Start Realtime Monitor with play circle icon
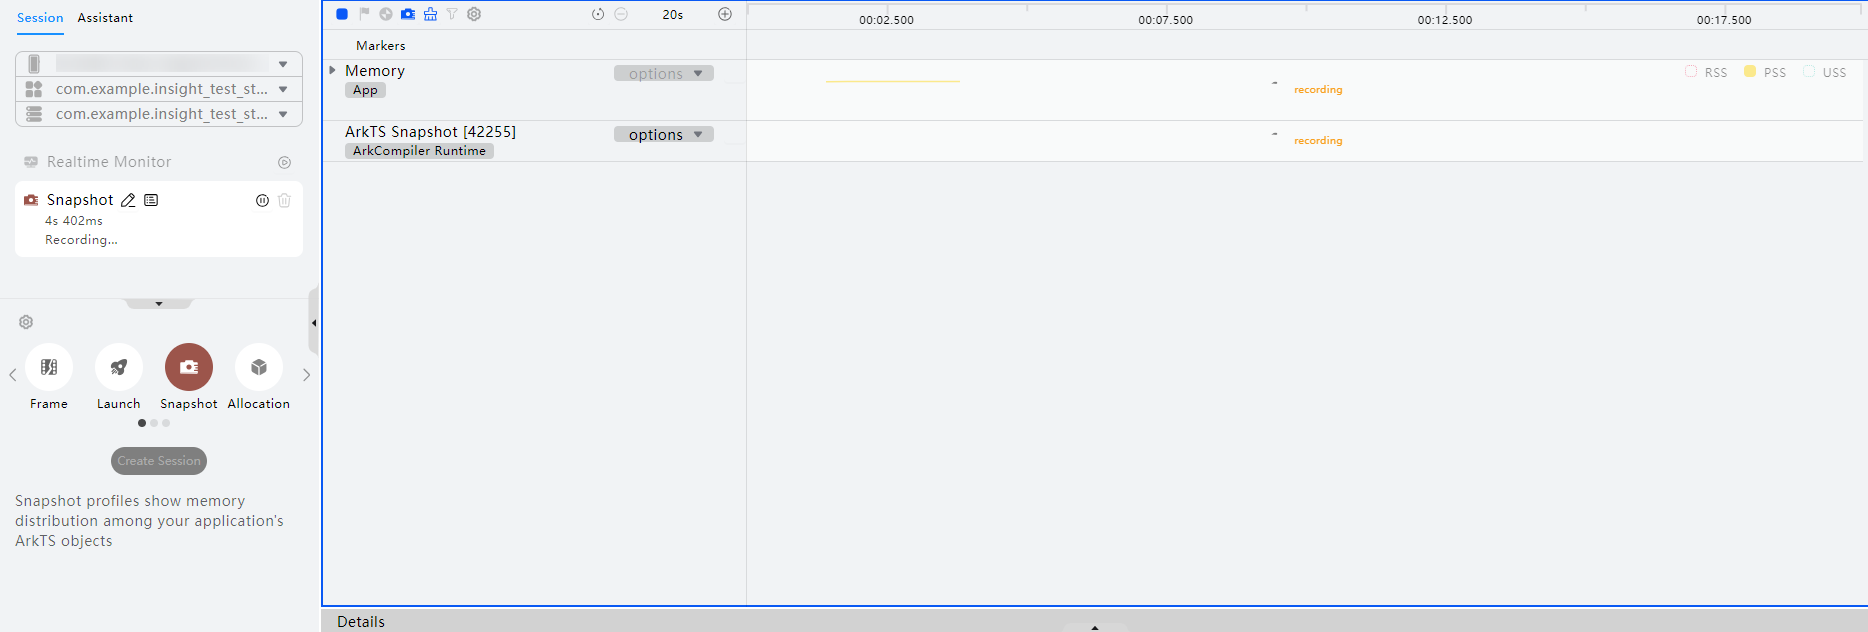Viewport: 1868px width, 632px height. pos(284,162)
